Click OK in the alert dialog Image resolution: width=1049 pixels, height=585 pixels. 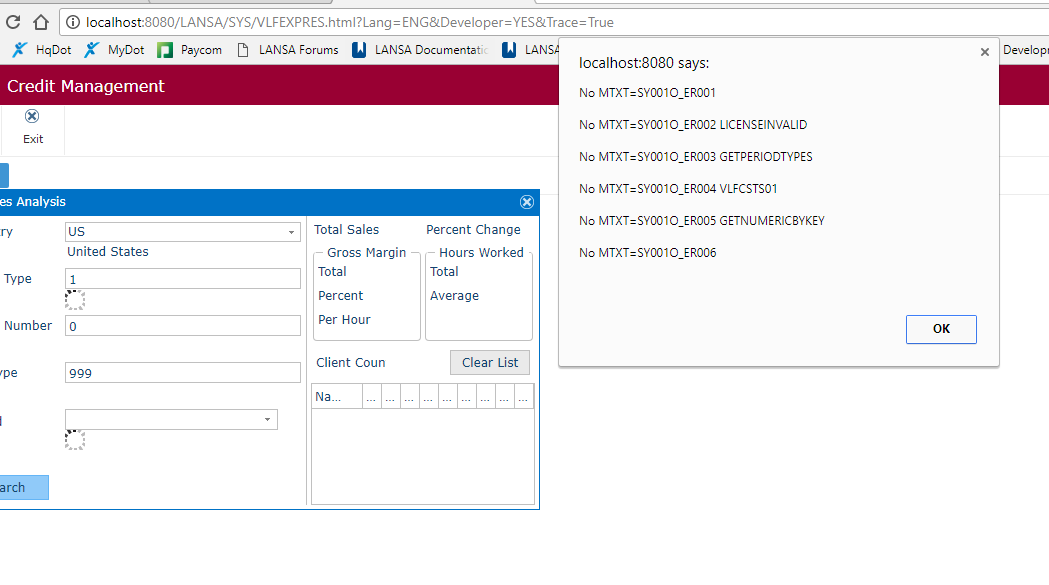(941, 329)
